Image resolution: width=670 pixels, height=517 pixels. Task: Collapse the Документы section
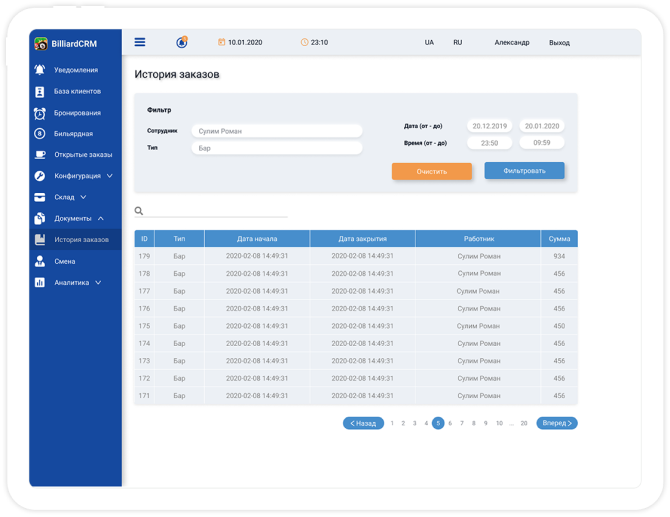[101, 218]
